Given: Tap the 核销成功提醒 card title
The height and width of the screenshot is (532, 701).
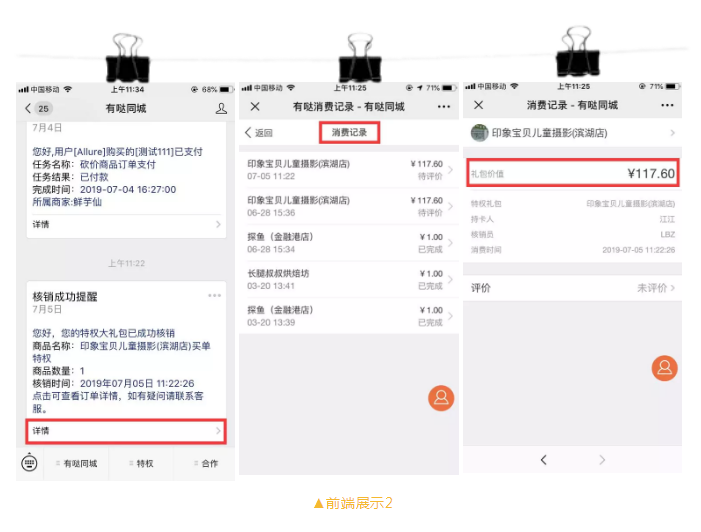Looking at the screenshot, I should pyautogui.click(x=65, y=296).
